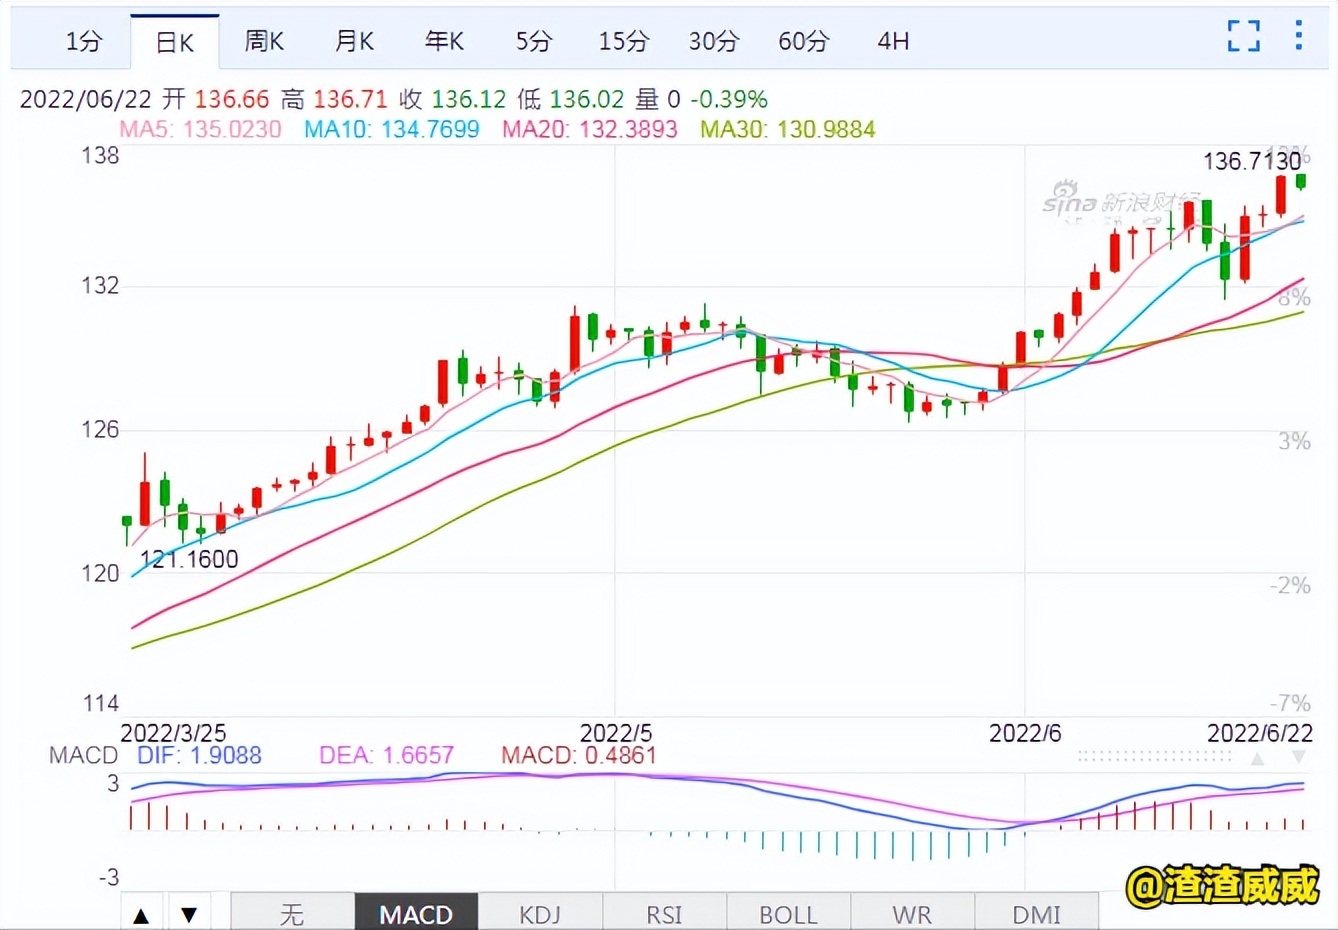Click the black up arrow button

(x=142, y=914)
